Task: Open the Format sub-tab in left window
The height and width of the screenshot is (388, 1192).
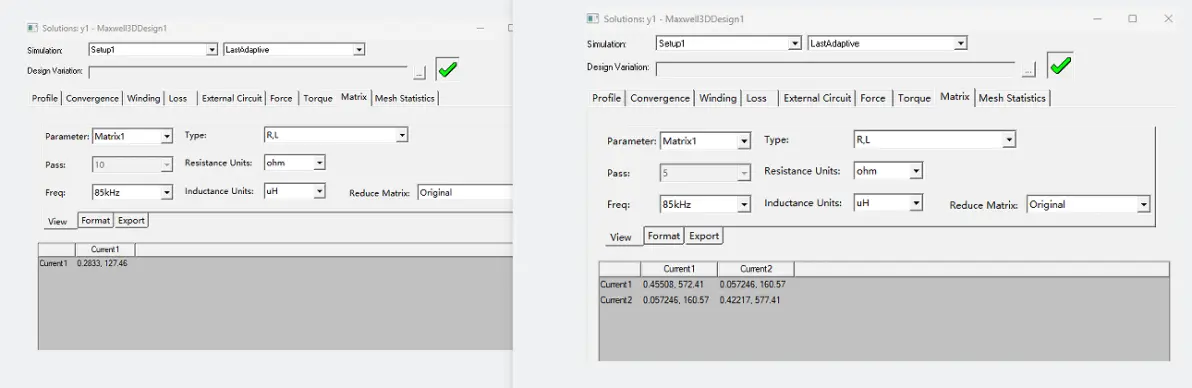Action: tap(97, 220)
